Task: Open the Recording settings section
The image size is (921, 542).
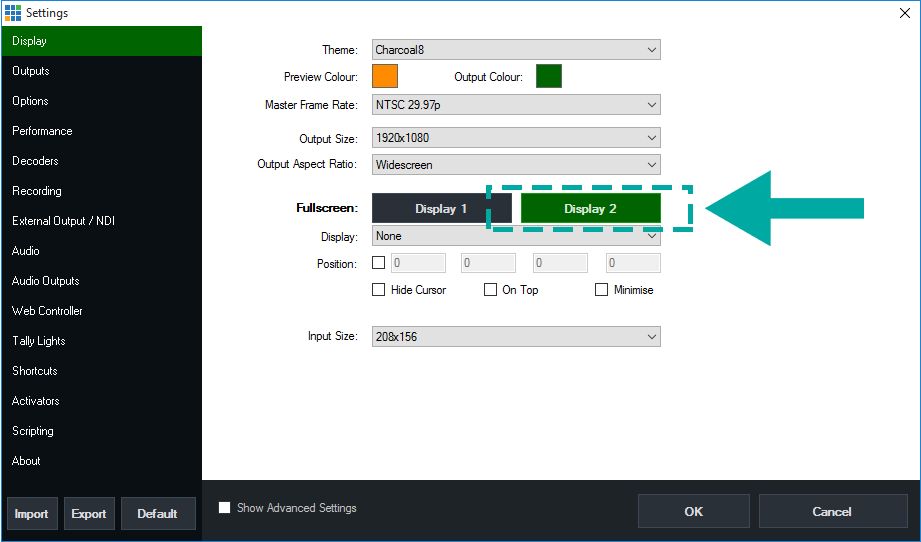Action: coord(37,191)
